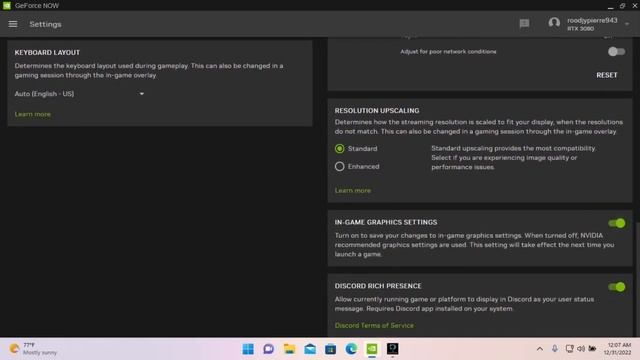Screen dimensions: 640x360
Task: Open the feedback message icon
Action: [x=524, y=24]
